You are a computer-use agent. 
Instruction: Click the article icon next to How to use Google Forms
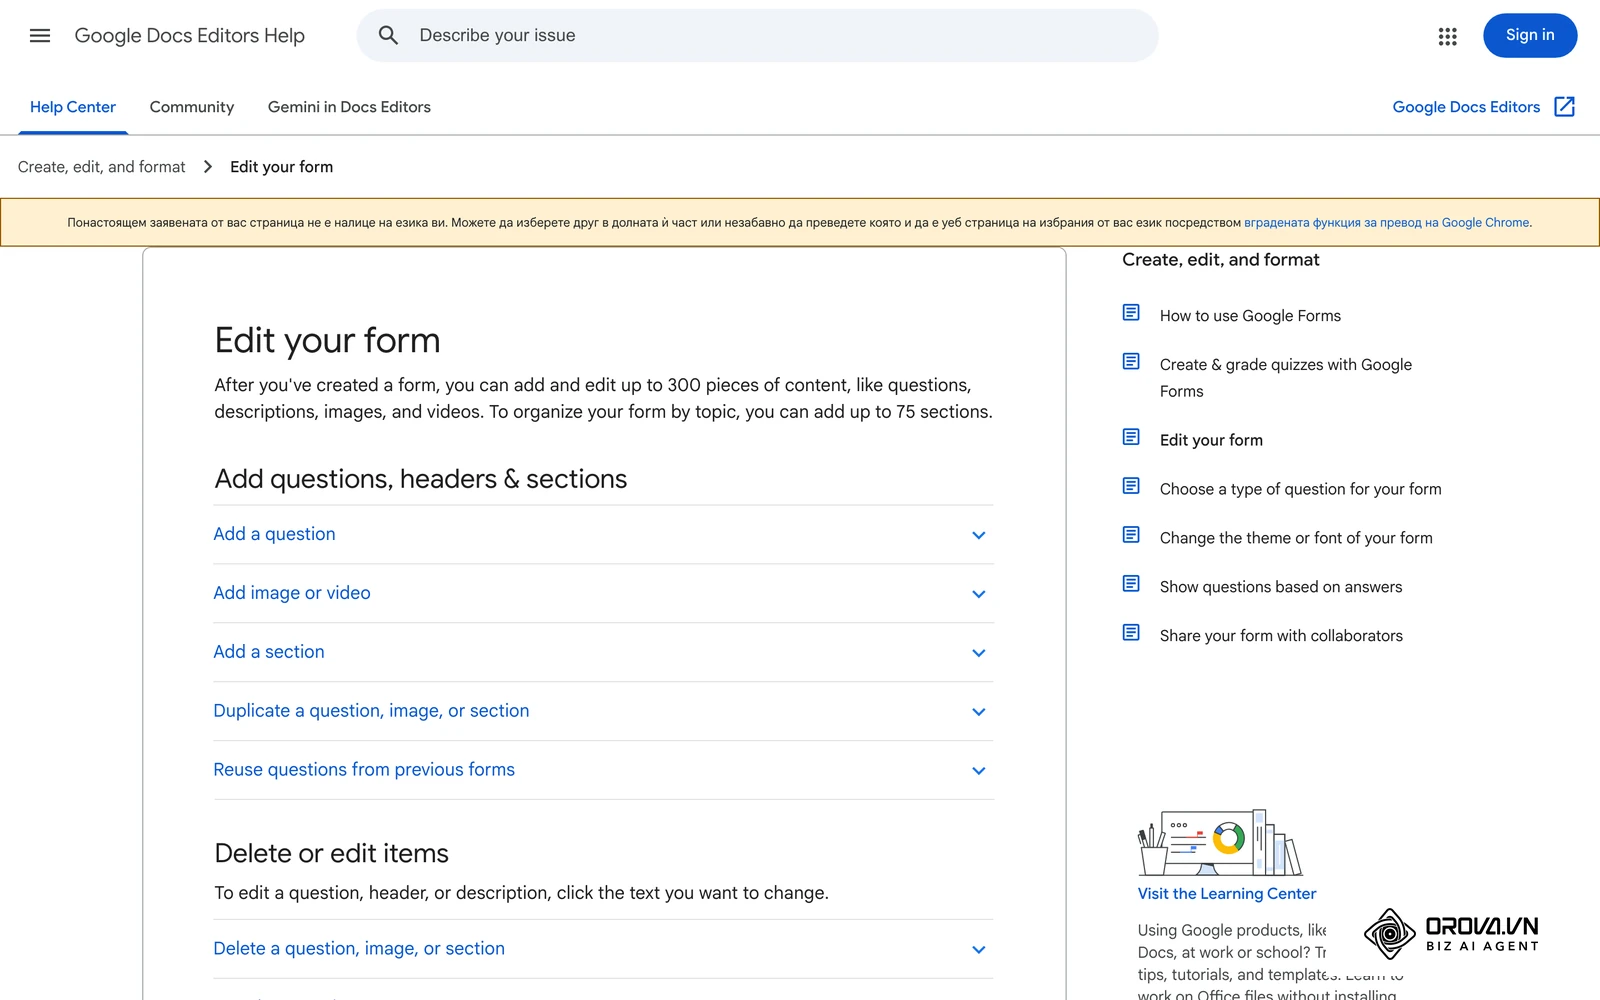(x=1131, y=313)
